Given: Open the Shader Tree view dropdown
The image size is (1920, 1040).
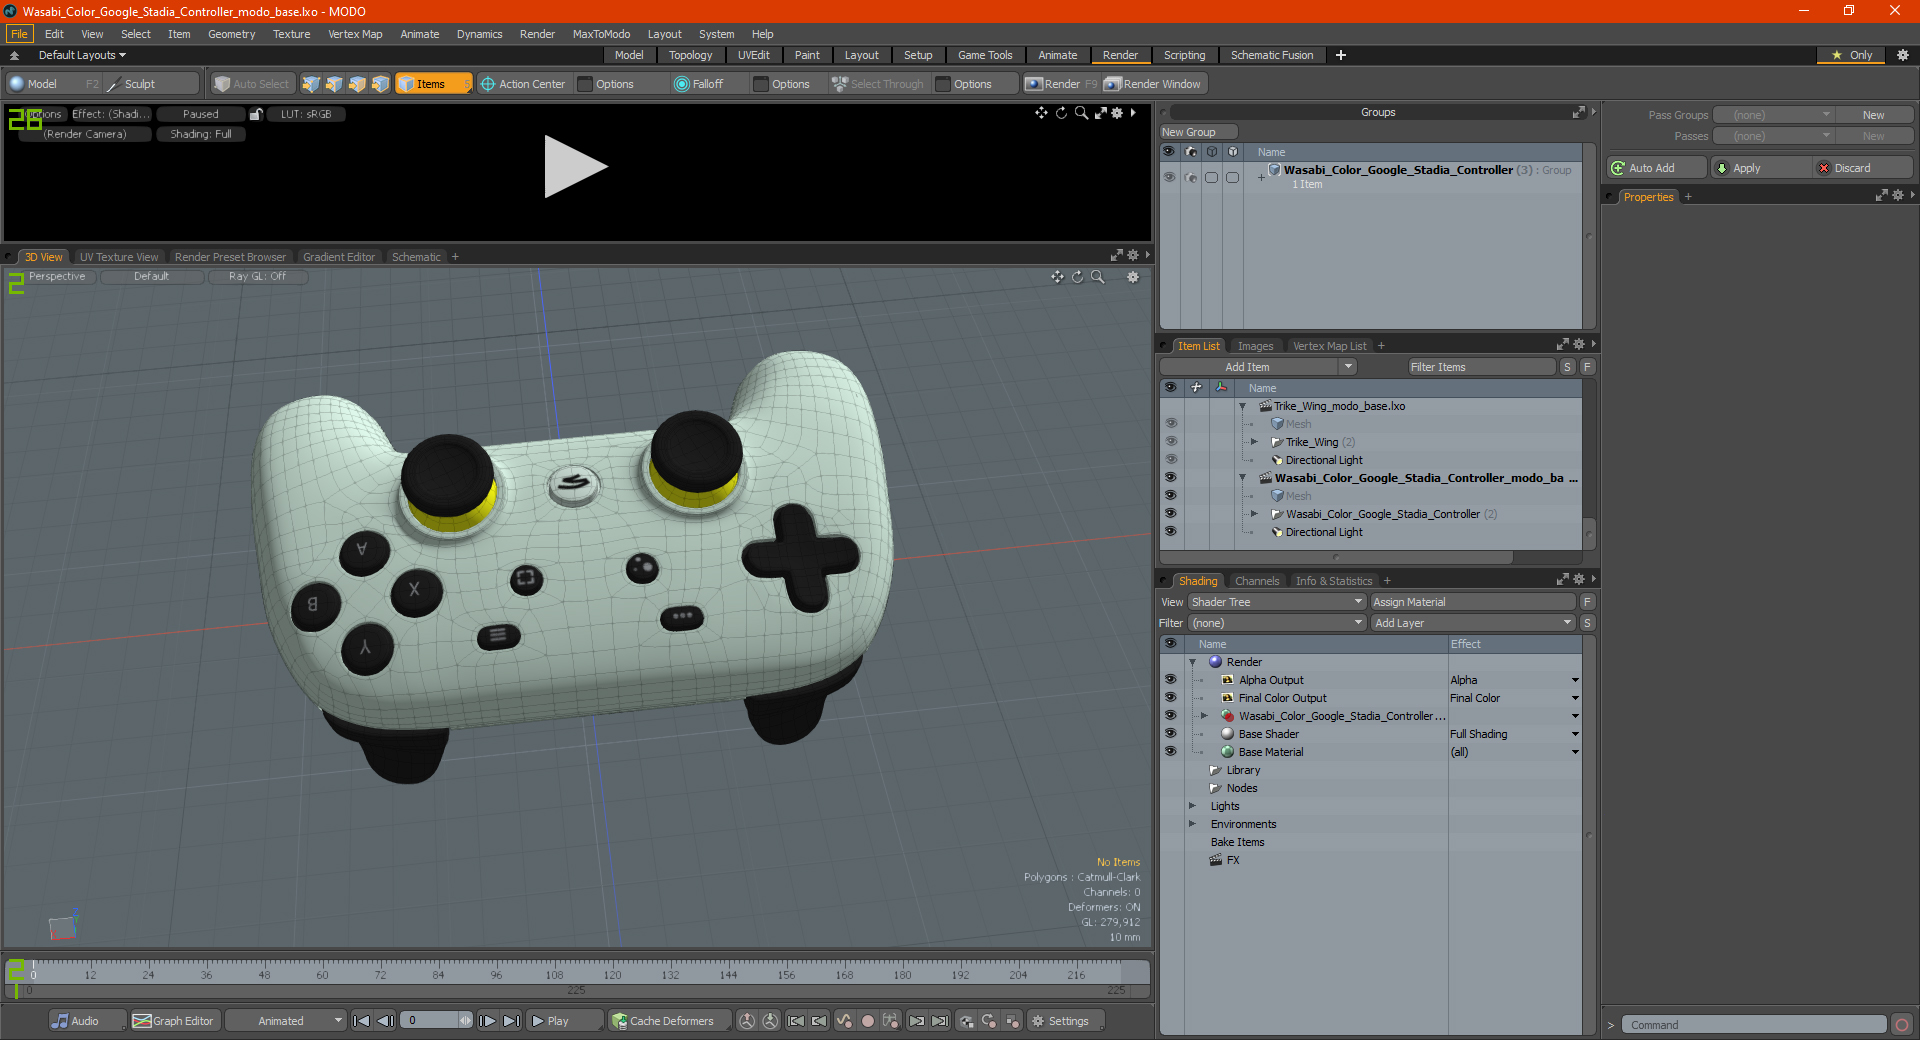Looking at the screenshot, I should [1276, 602].
